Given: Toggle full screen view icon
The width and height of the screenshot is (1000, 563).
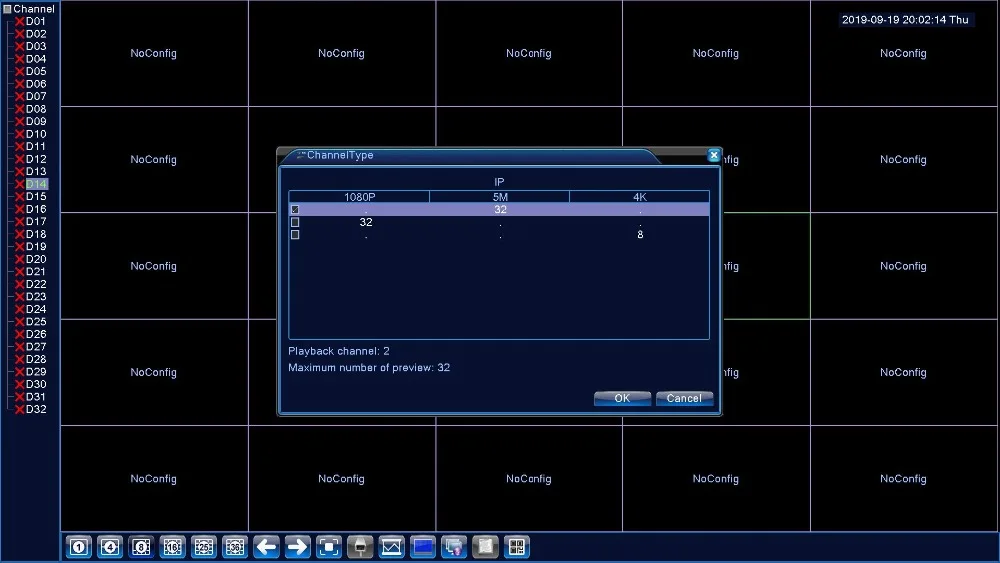Looking at the screenshot, I should (328, 547).
